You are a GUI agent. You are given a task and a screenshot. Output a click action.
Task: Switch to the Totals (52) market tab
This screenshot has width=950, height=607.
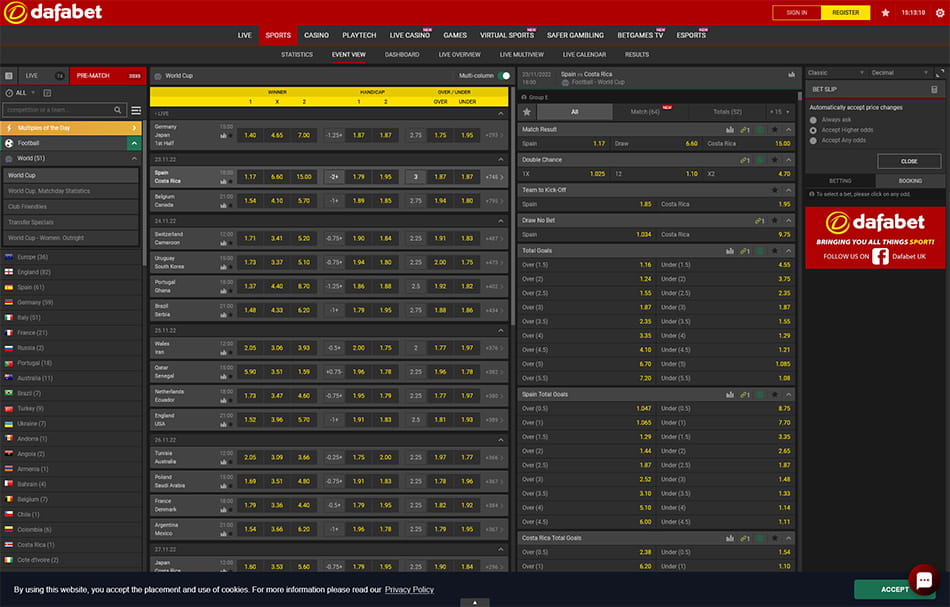pyautogui.click(x=727, y=111)
